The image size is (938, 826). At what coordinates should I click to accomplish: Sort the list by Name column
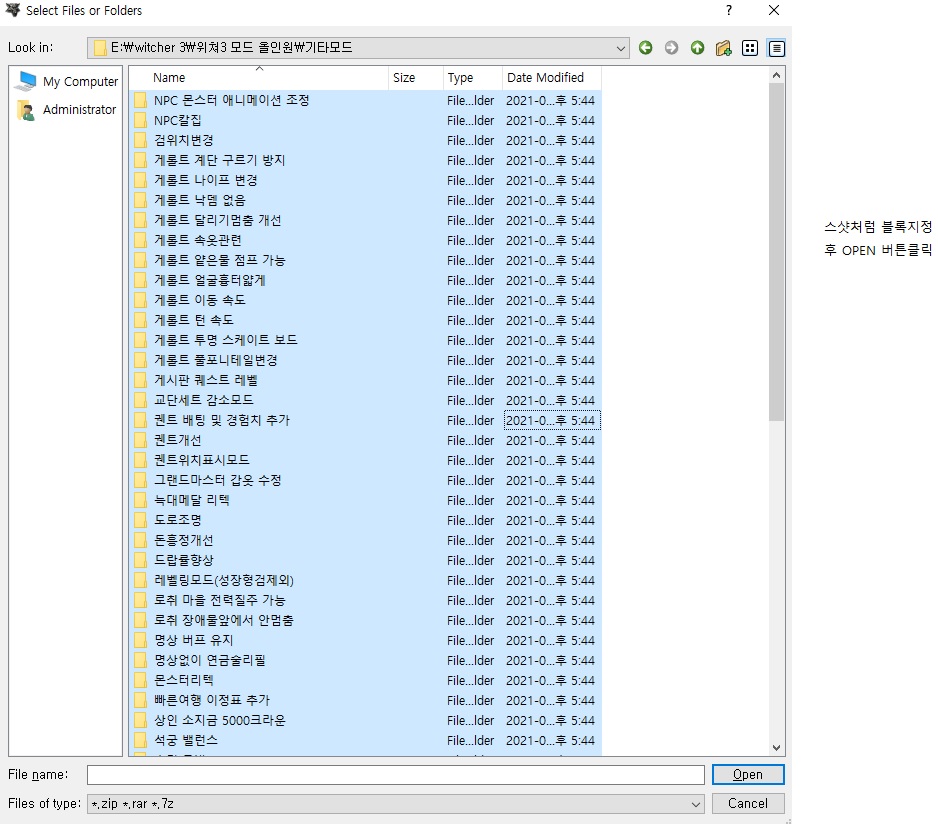coord(258,78)
